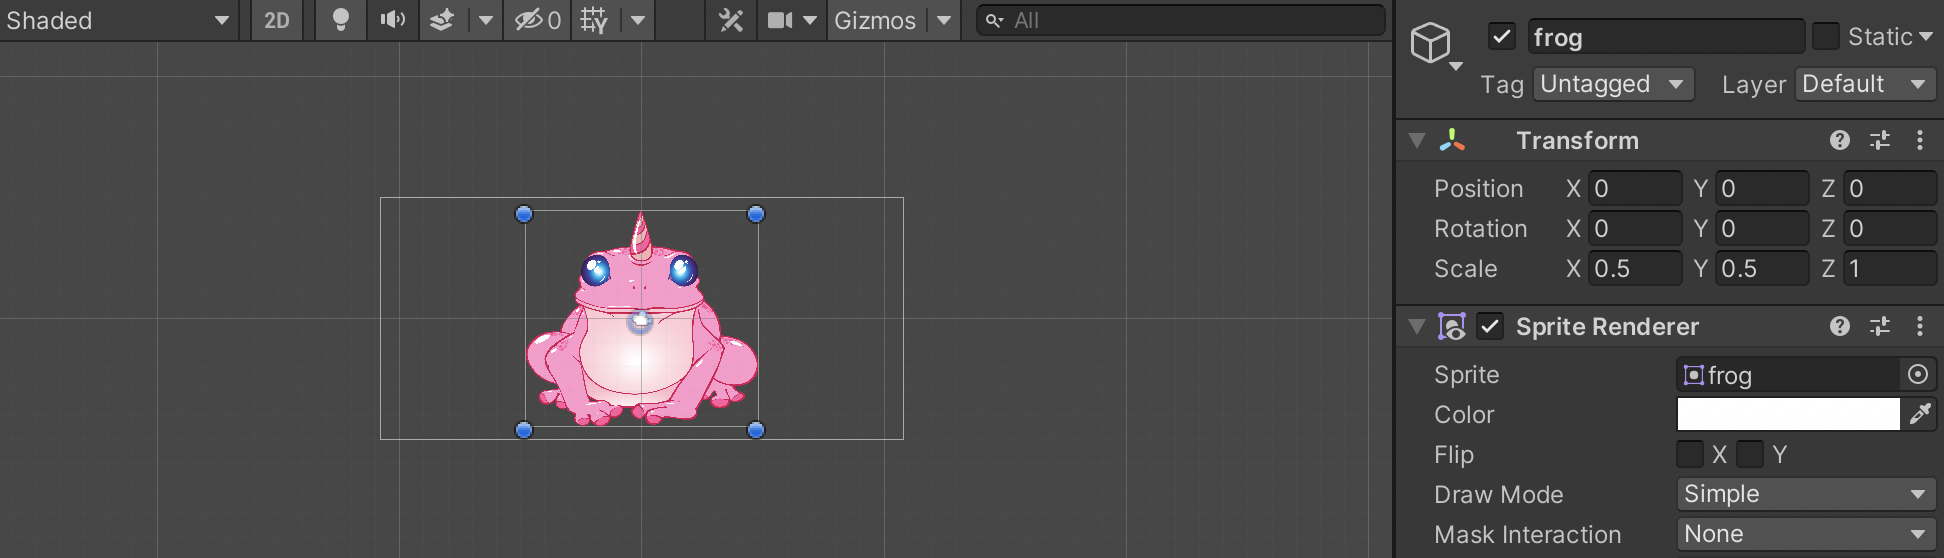Toggle scene audio speaker icon
Screen dimensions: 1944x558
392,20
